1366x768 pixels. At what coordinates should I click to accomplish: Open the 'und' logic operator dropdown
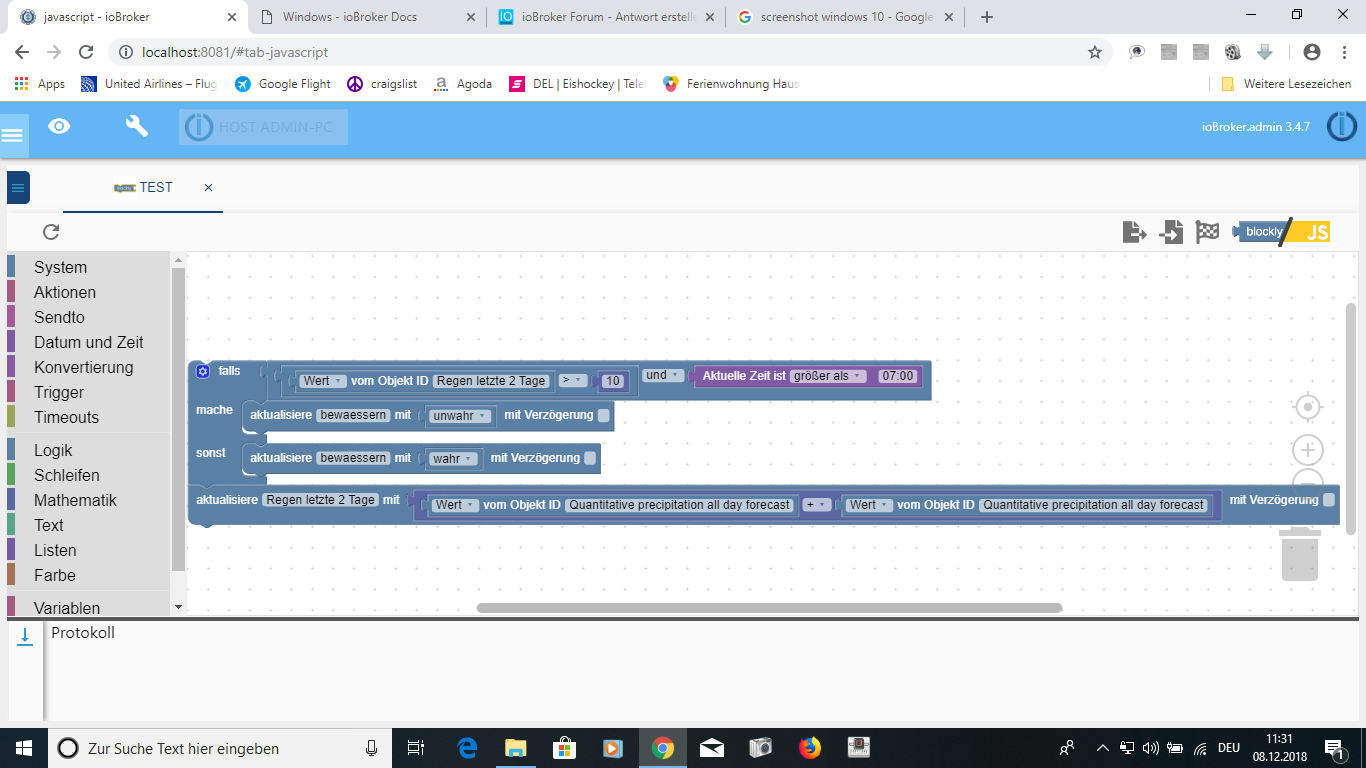tap(662, 375)
